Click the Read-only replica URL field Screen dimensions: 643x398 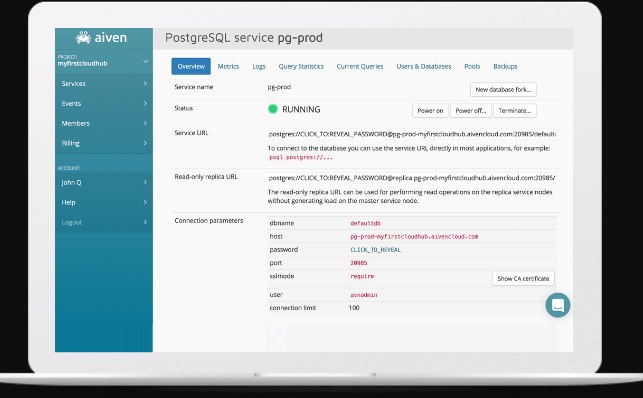coord(412,178)
